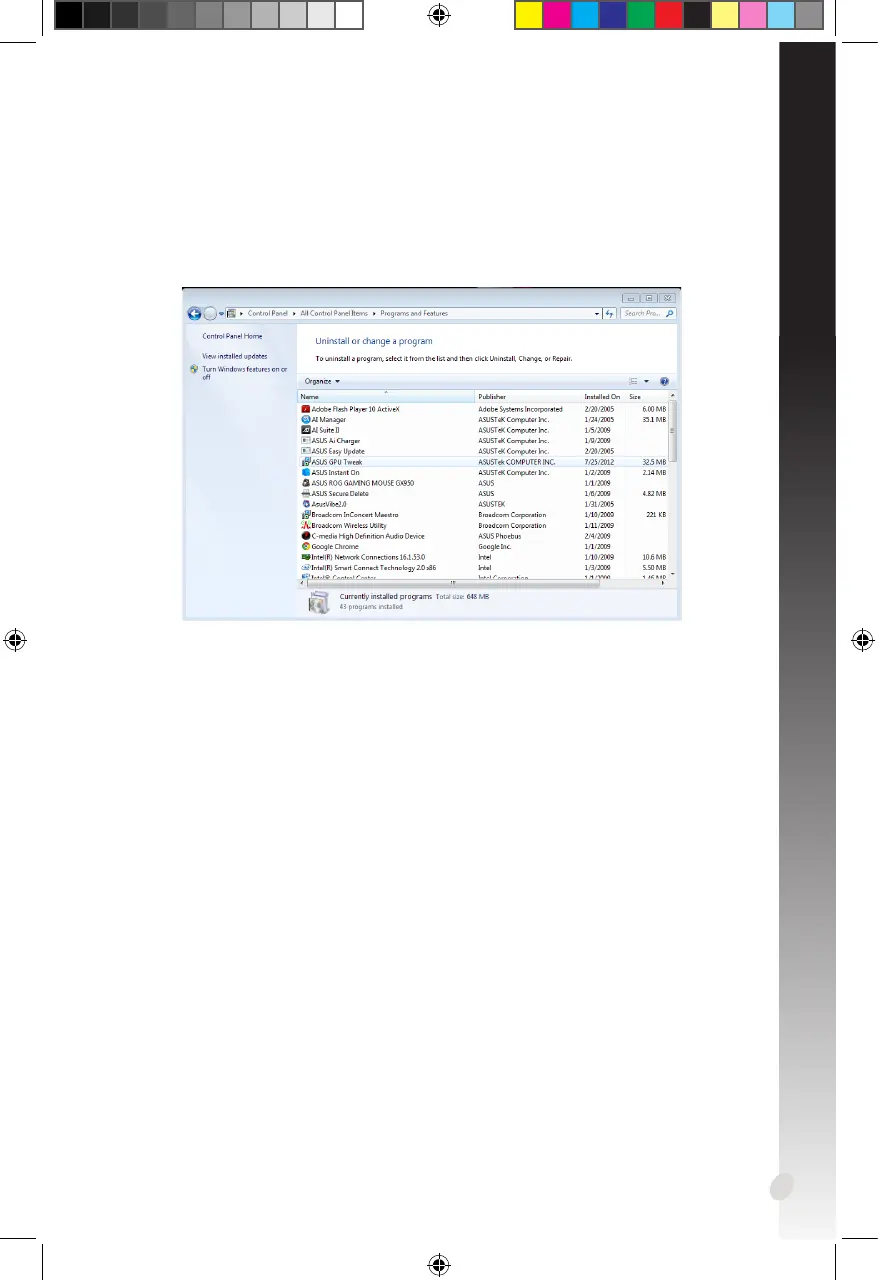
Task: Go back with the Back arrow button
Action: (x=195, y=314)
